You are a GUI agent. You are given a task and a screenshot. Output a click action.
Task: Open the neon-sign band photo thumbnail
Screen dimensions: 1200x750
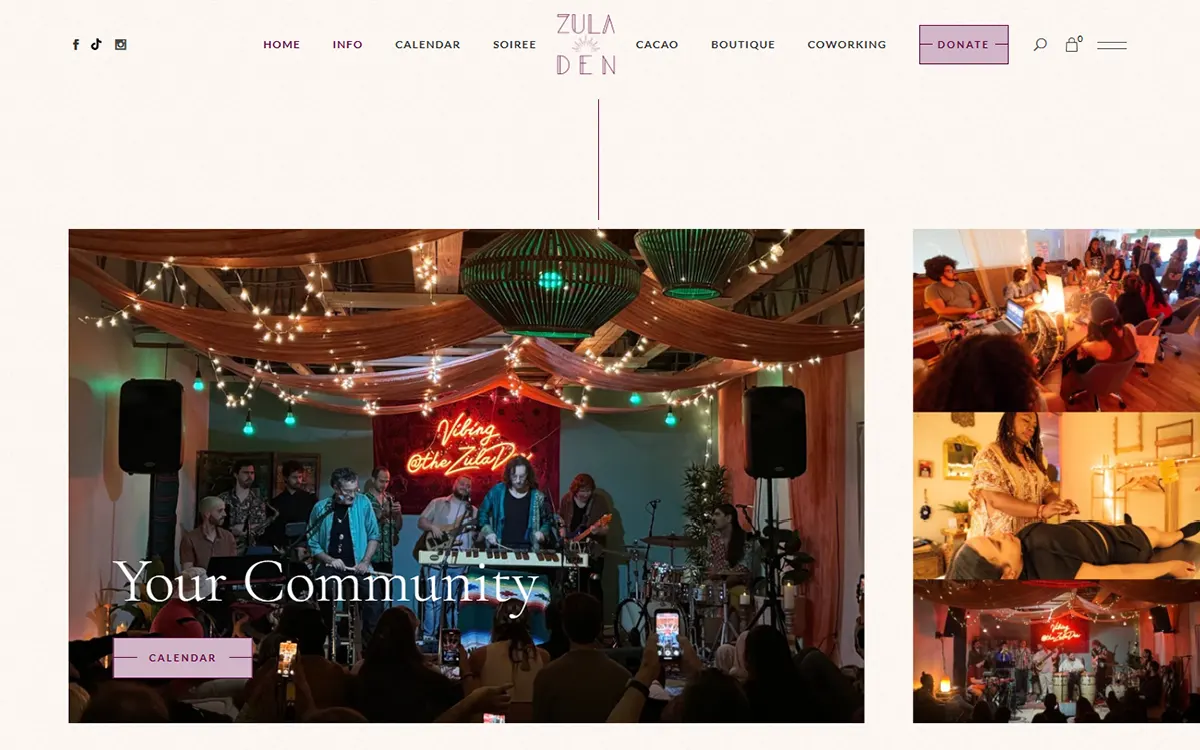(x=1056, y=651)
